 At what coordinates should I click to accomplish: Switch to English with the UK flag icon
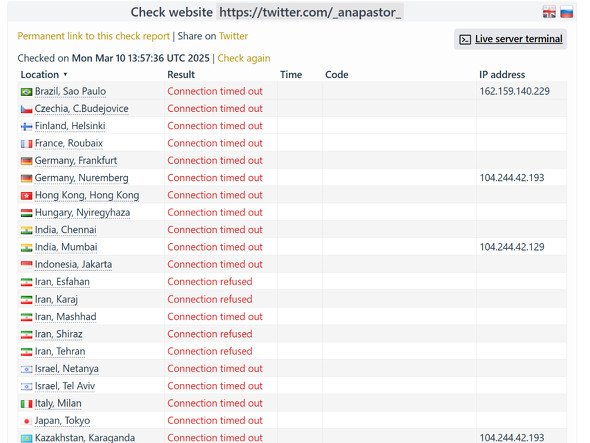tap(549, 12)
